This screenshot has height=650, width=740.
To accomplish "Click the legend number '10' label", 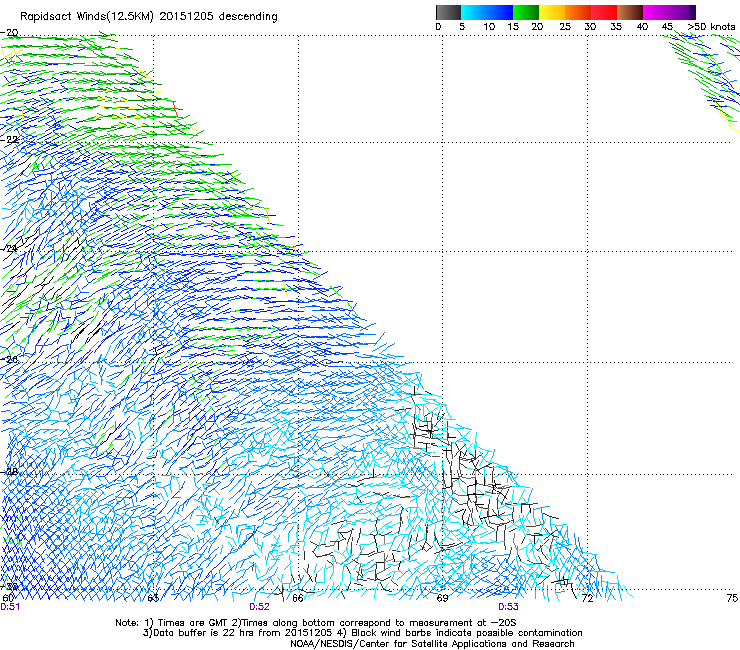I will coord(489,27).
